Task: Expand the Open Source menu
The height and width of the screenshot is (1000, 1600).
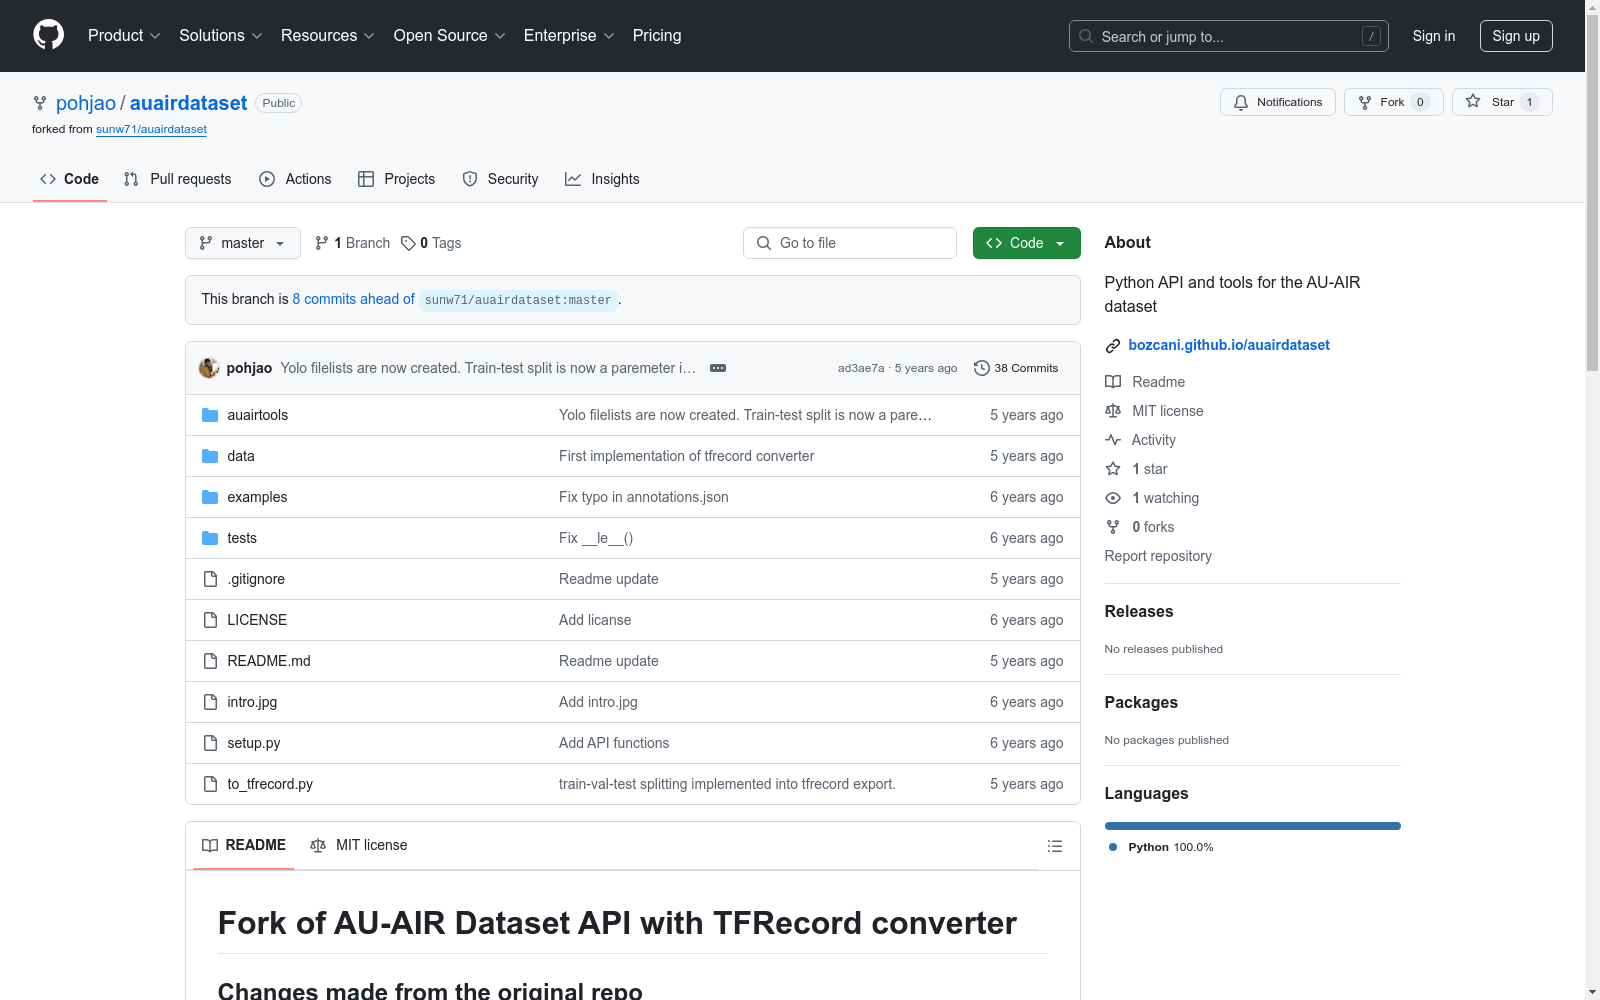Action: 450,35
